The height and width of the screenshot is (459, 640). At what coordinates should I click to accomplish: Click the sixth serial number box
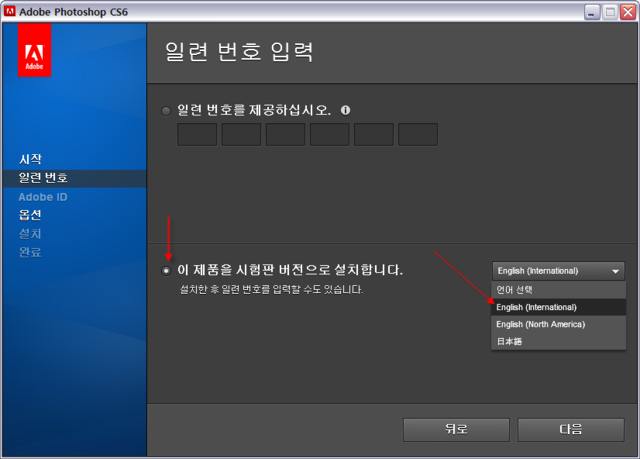click(x=418, y=135)
